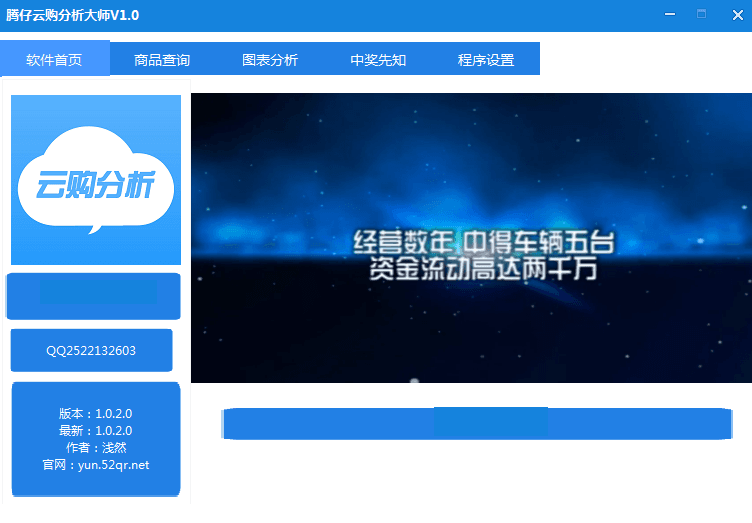752x523 pixels.
Task: Click the 最新：1.0.2.0 latest version line
Action: point(96,430)
